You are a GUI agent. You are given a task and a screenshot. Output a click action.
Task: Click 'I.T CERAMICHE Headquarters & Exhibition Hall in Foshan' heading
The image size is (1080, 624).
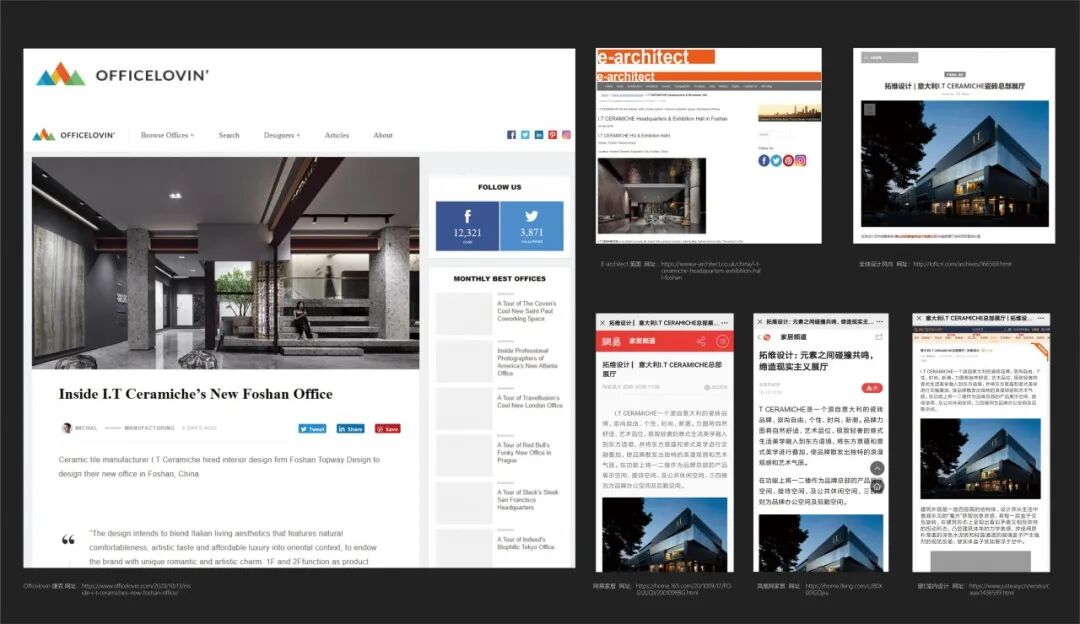pyautogui.click(x=663, y=118)
